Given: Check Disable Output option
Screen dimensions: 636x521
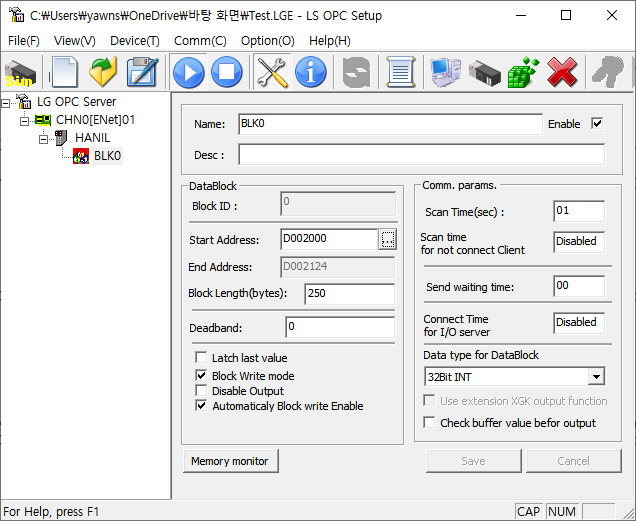Looking at the screenshot, I should point(201,390).
